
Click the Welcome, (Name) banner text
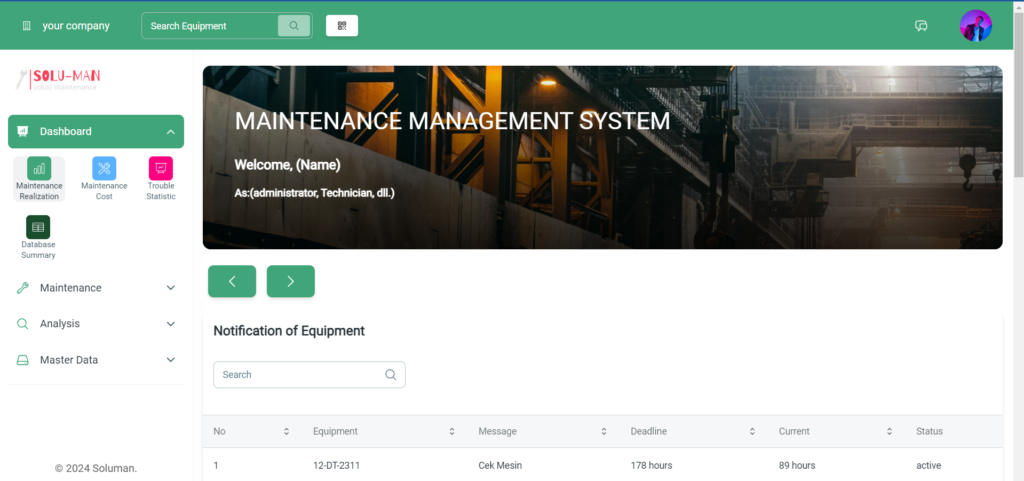pos(287,165)
